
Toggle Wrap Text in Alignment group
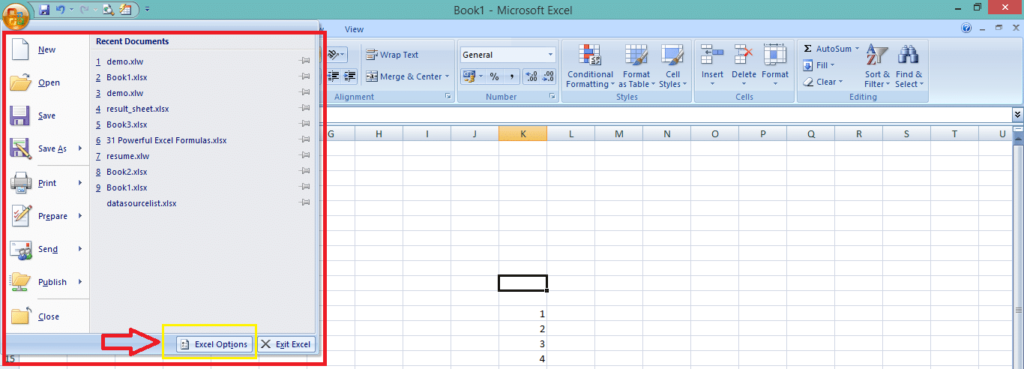[x=392, y=55]
